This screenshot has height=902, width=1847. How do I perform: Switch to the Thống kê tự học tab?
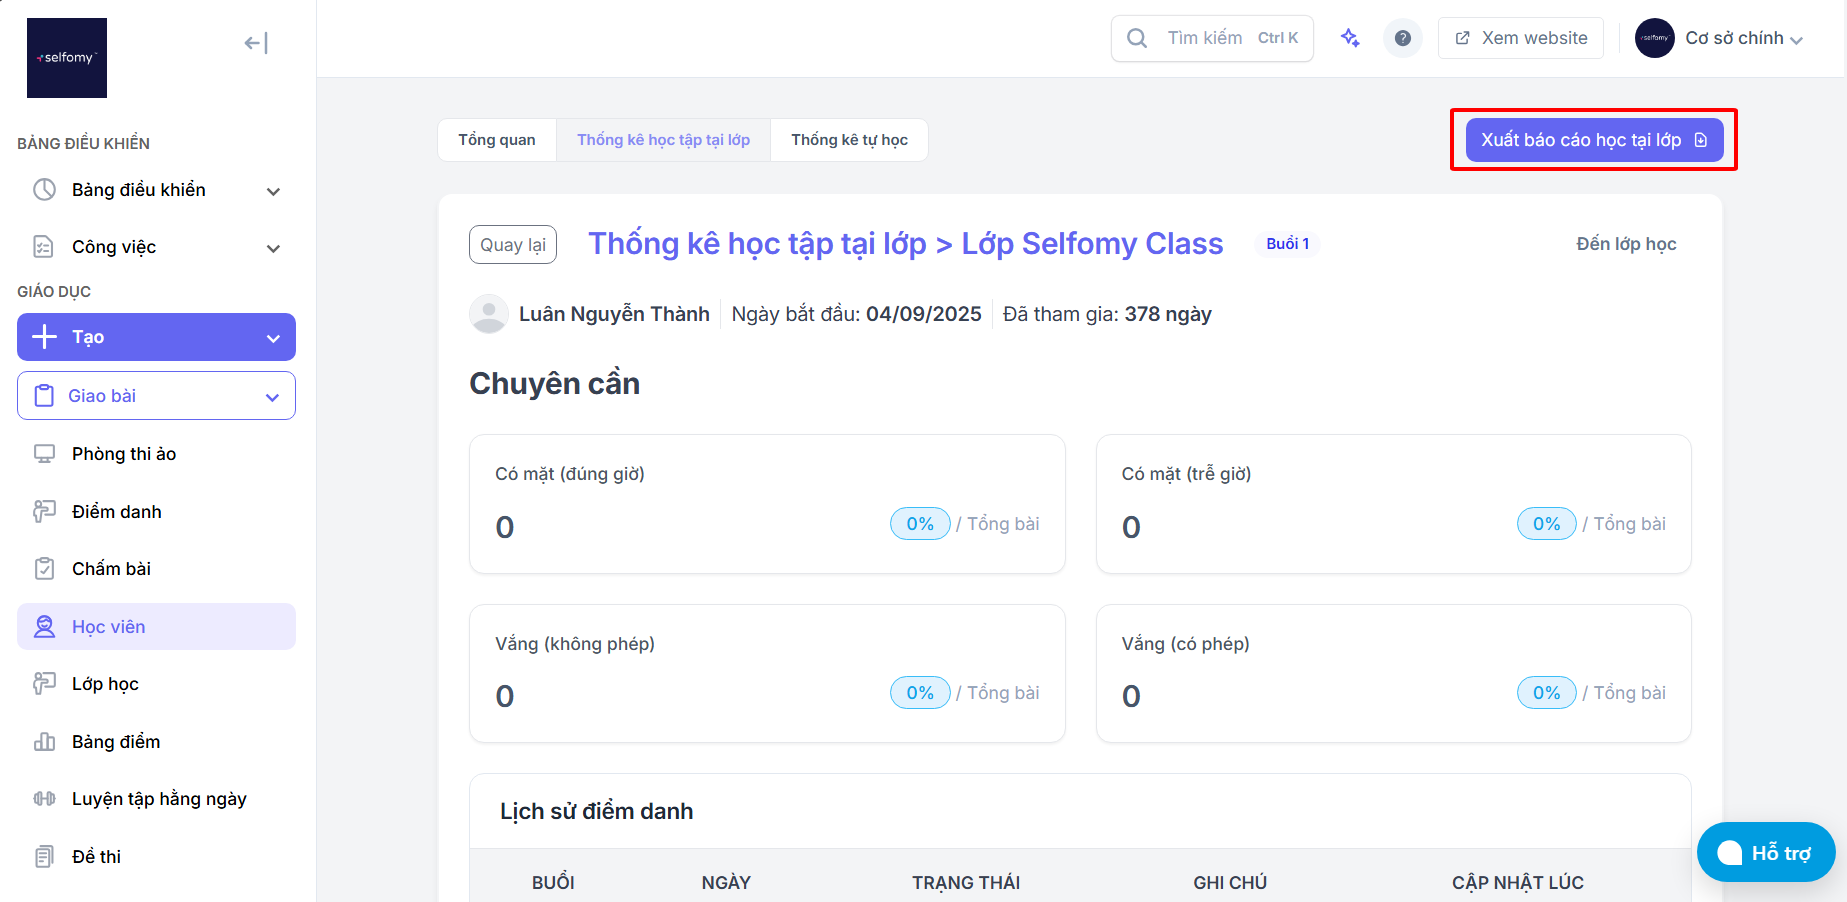tap(849, 140)
